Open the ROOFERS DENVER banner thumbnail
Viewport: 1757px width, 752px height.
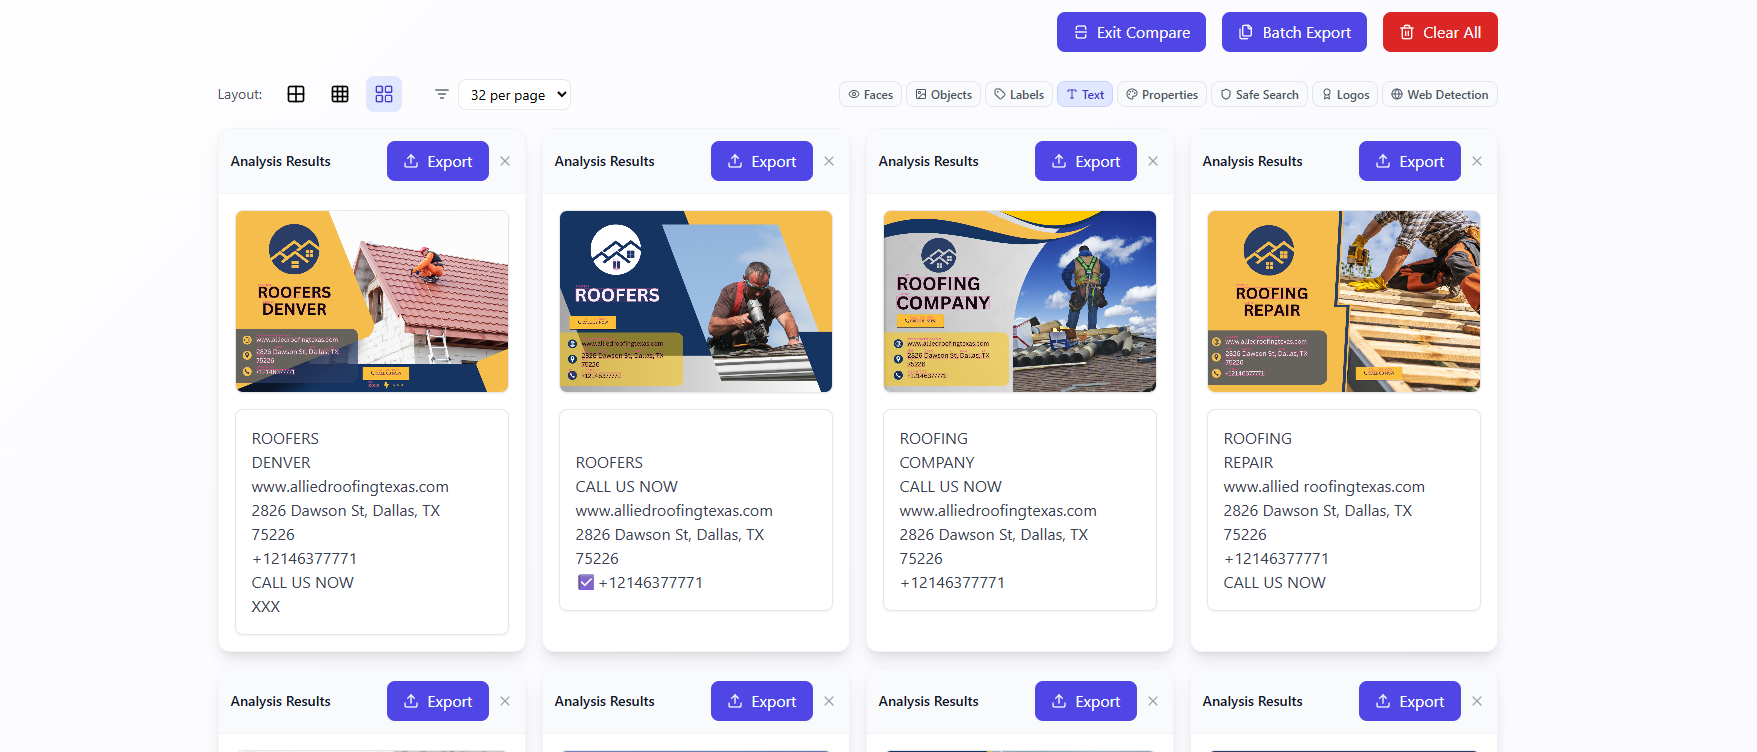[x=372, y=301]
